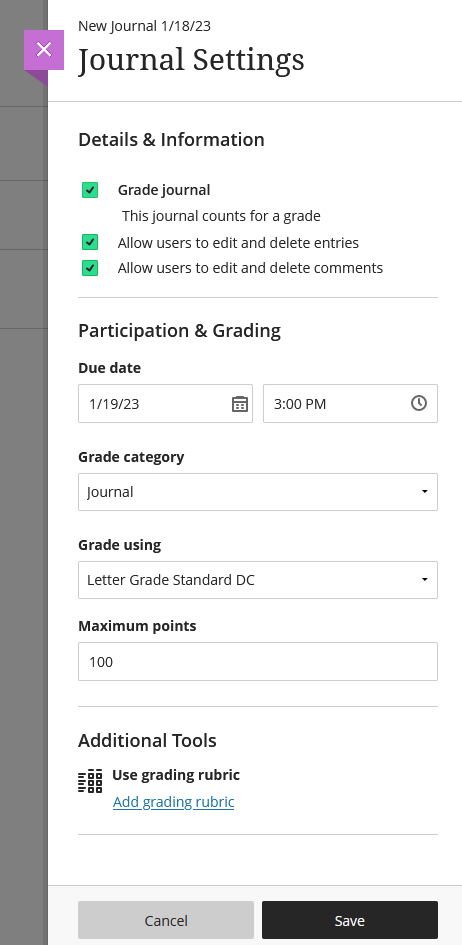
Task: Toggle Allow users to edit and delete entries
Action: pyautogui.click(x=90, y=242)
